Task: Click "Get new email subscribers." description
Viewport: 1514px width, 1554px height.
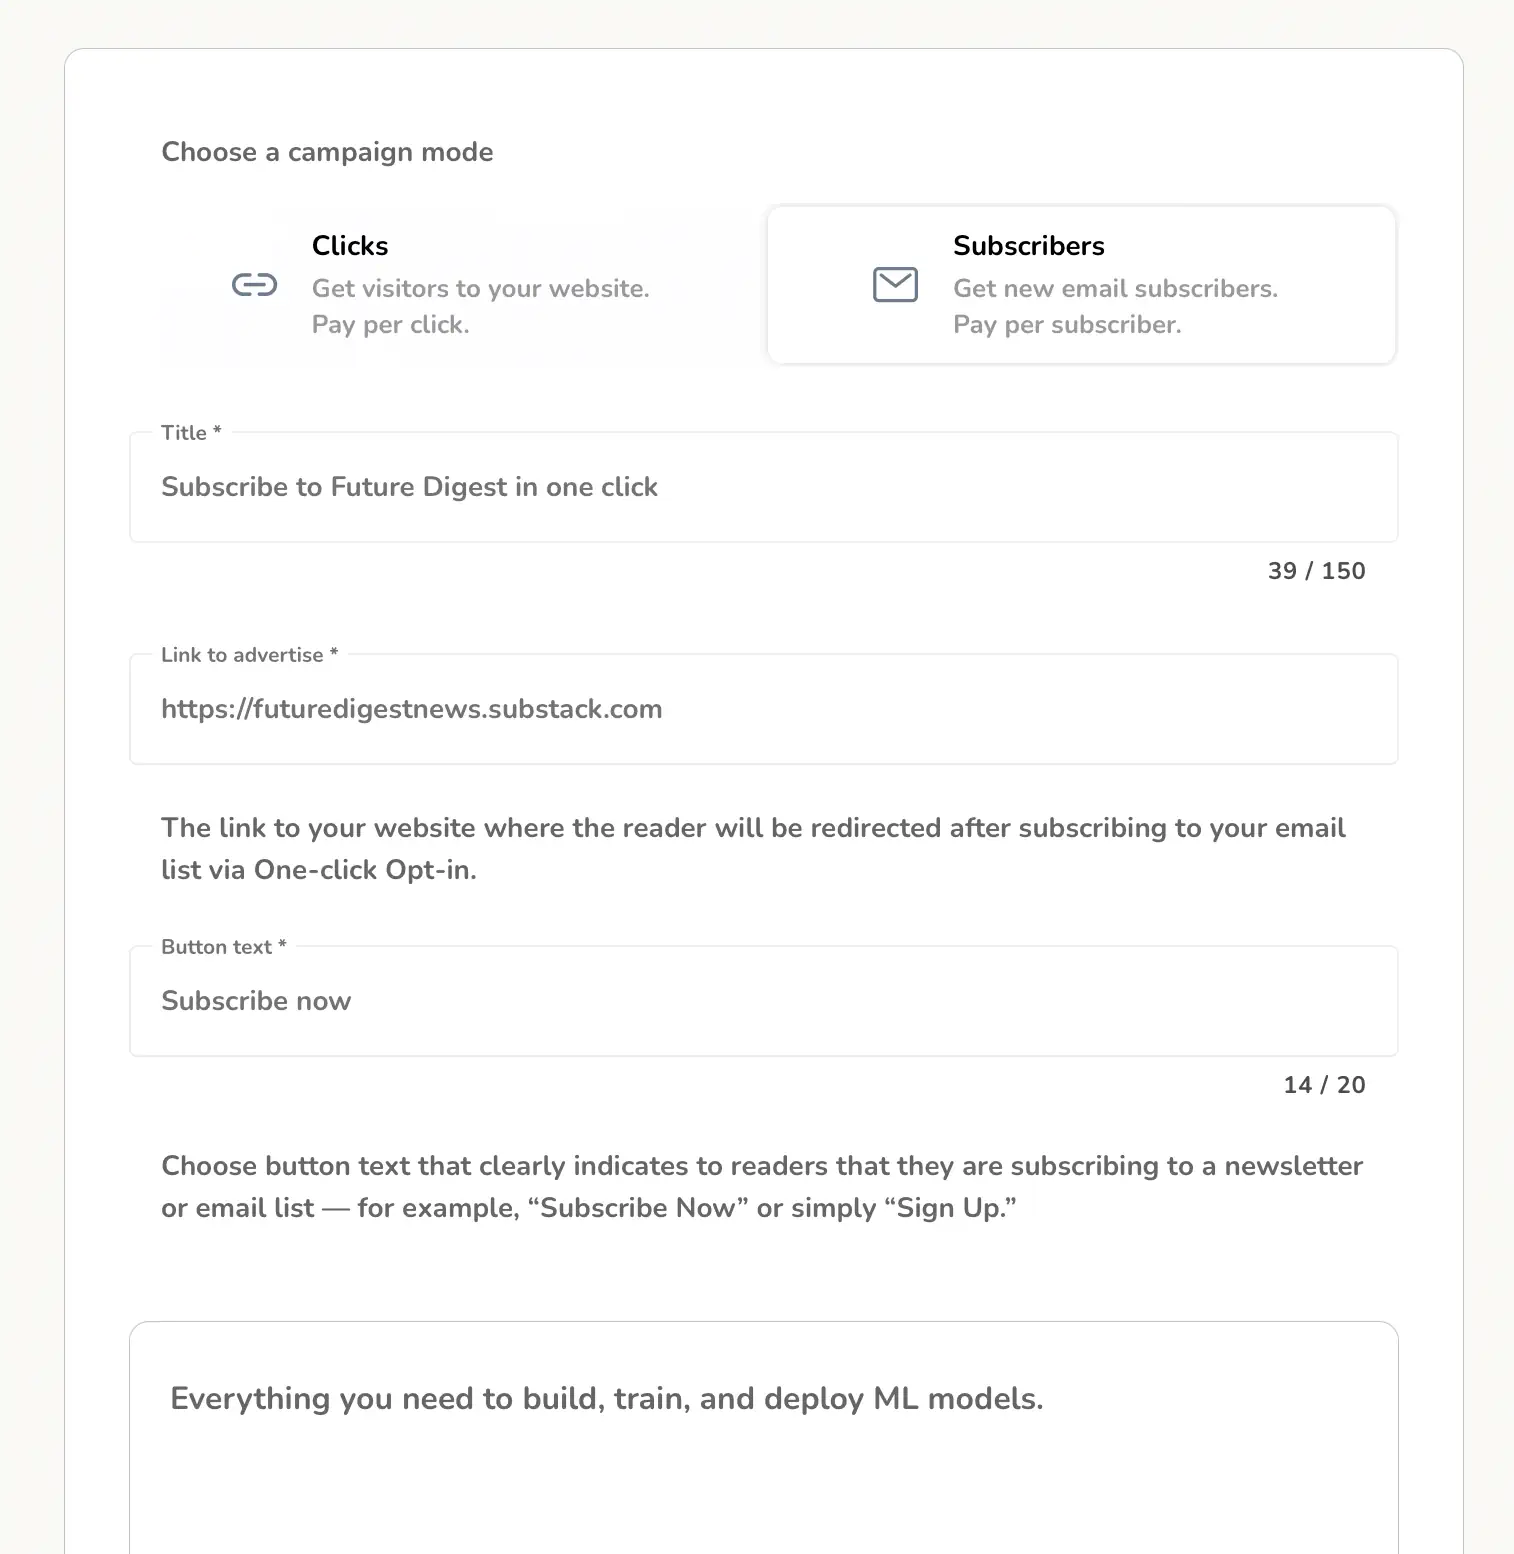Action: 1115,289
